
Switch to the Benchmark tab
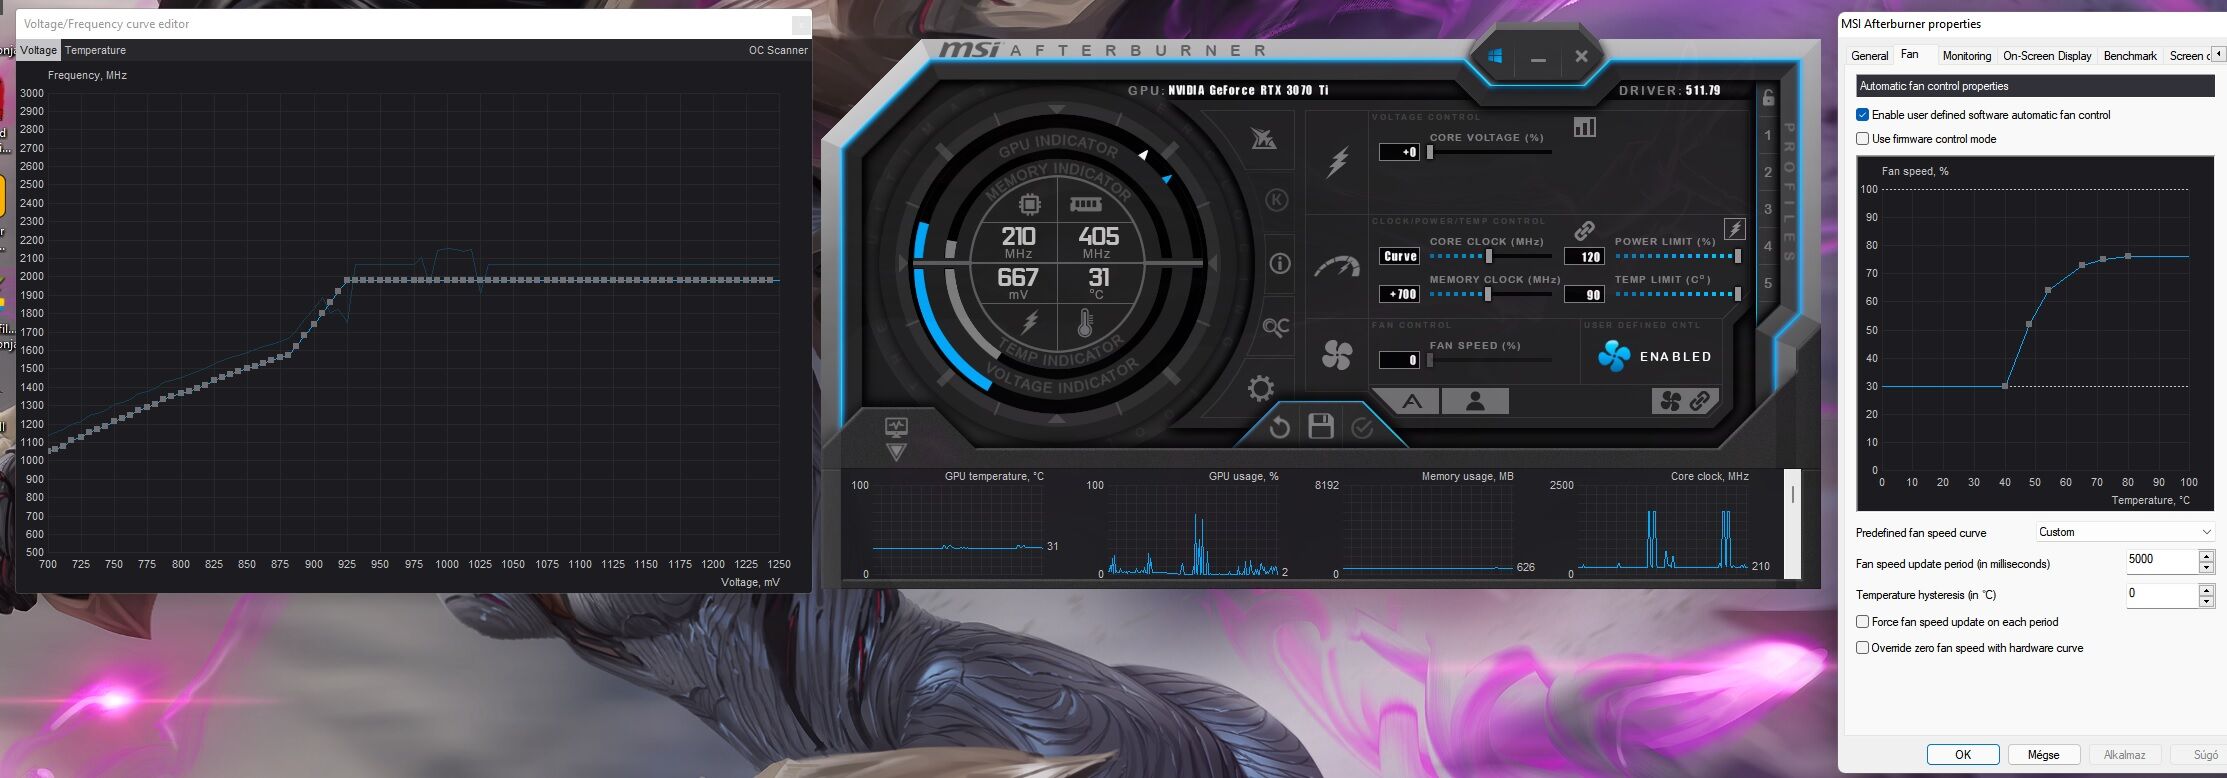click(2130, 56)
